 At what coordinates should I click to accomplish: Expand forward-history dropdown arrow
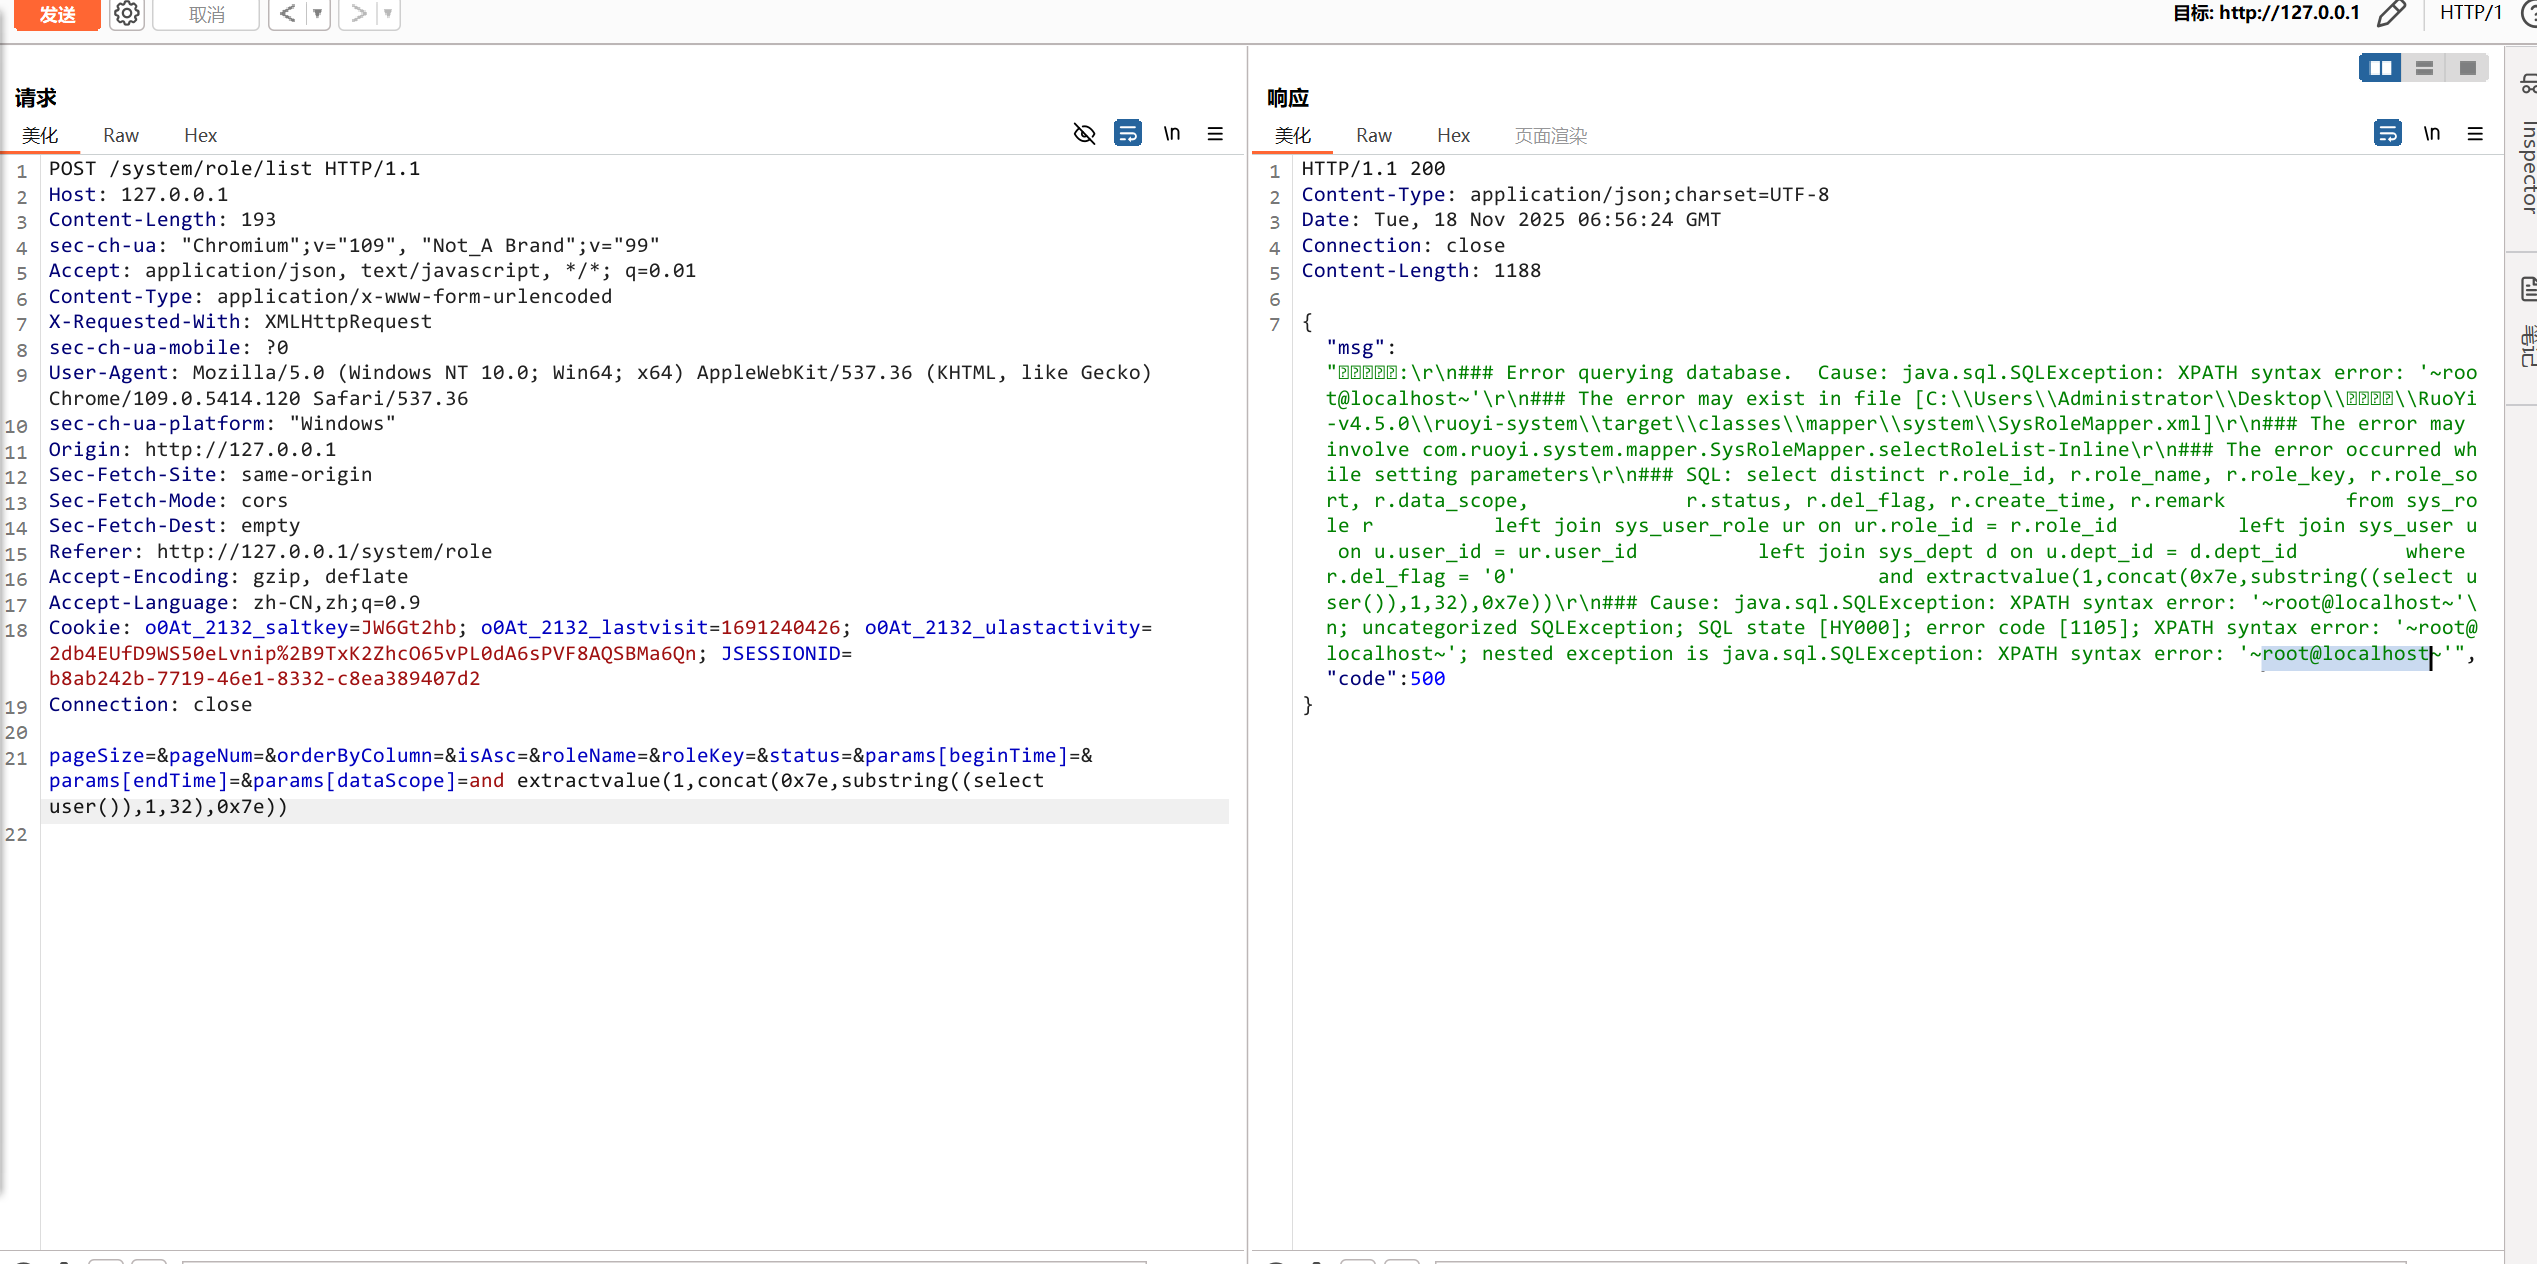pos(388,14)
